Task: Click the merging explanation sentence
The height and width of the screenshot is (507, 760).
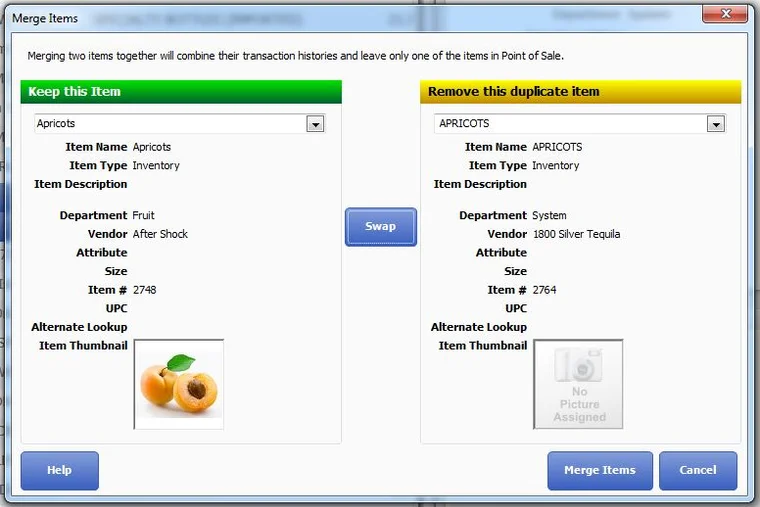Action: [295, 56]
